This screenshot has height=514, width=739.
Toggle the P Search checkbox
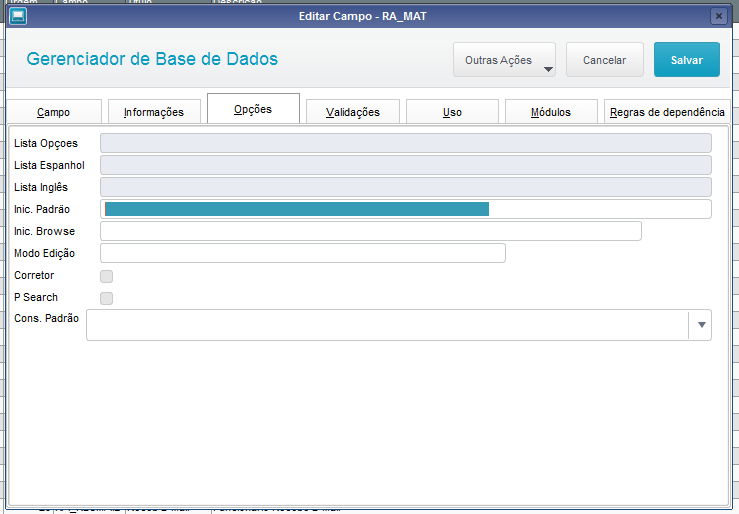tap(107, 298)
